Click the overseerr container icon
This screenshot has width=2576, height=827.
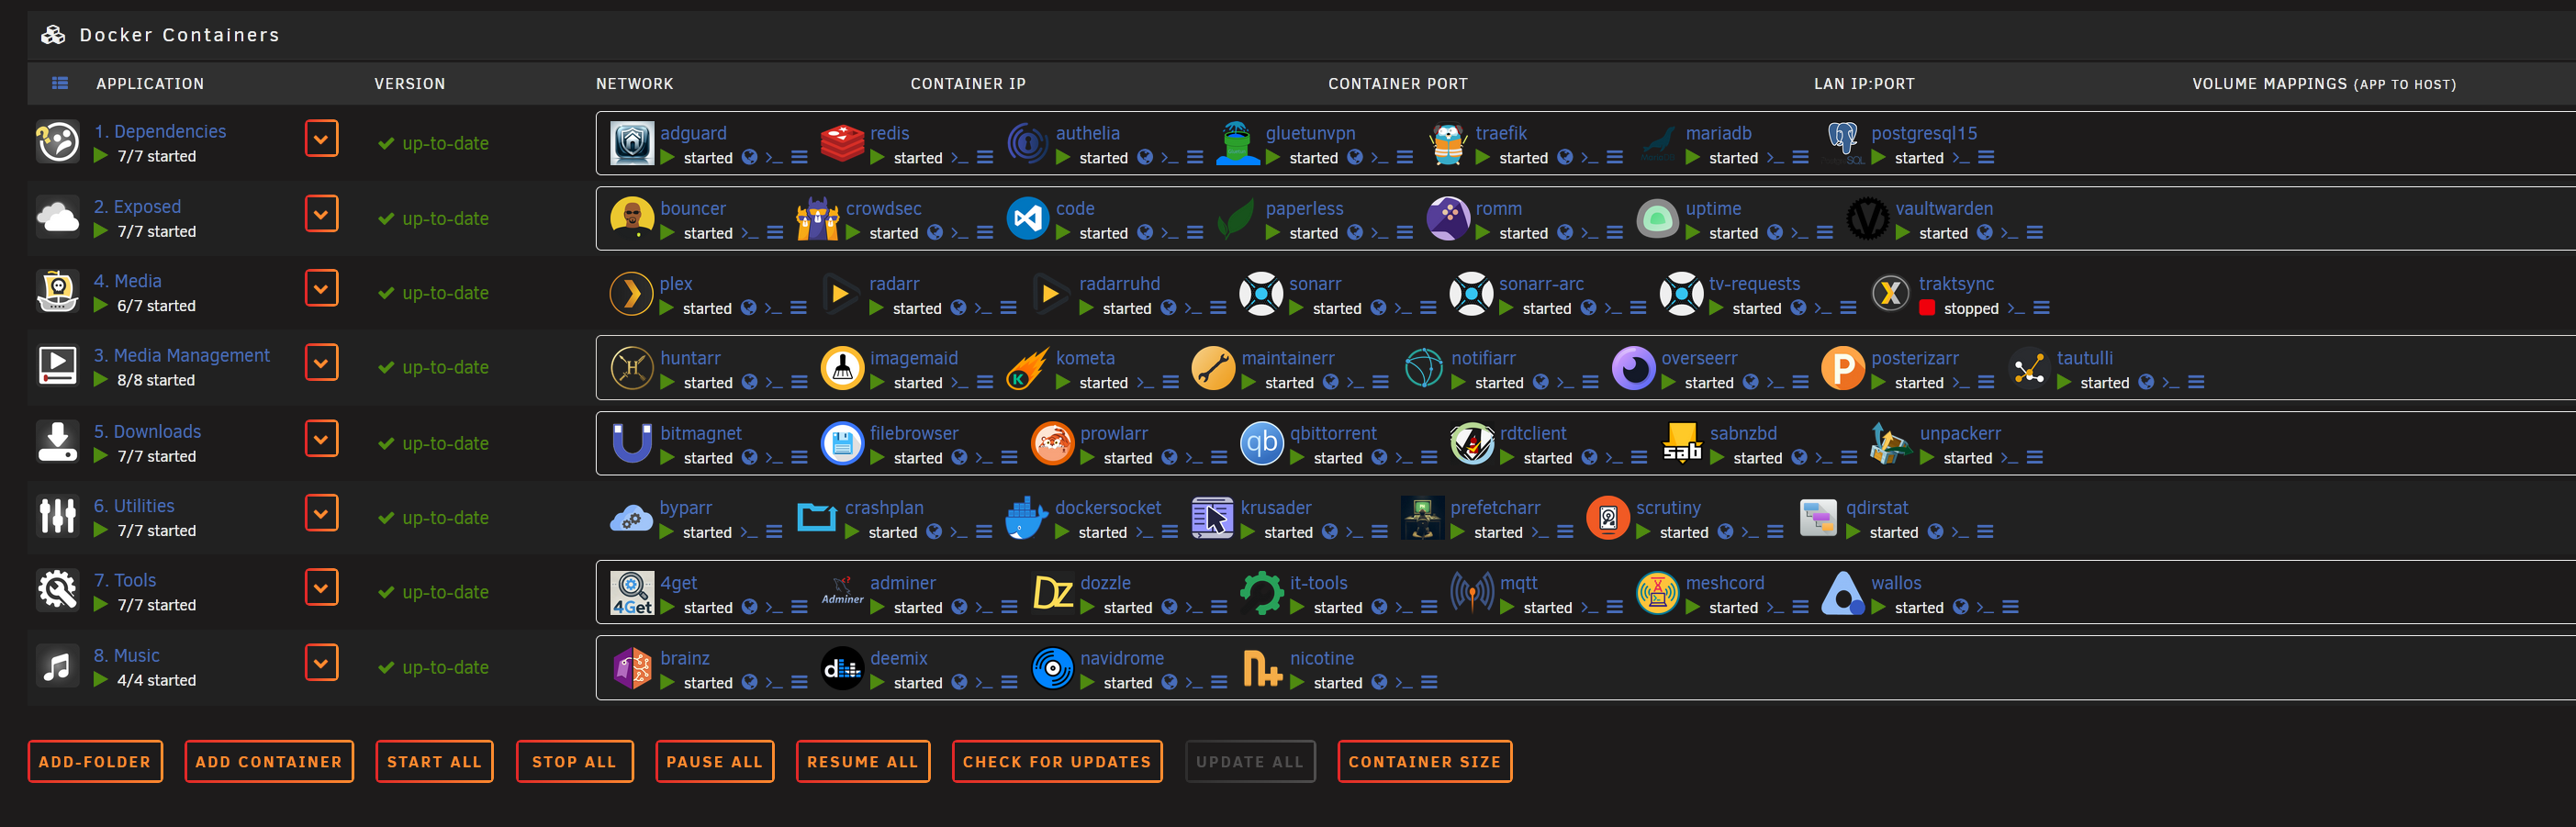[1634, 368]
